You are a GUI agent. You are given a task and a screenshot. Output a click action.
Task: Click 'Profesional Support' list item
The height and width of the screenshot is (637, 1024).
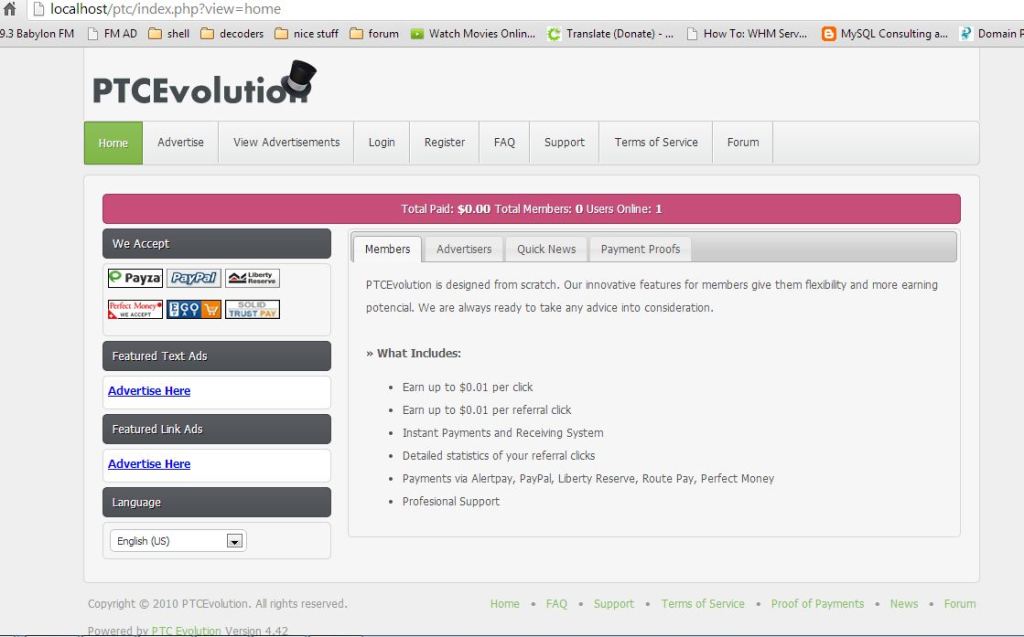[x=451, y=502]
